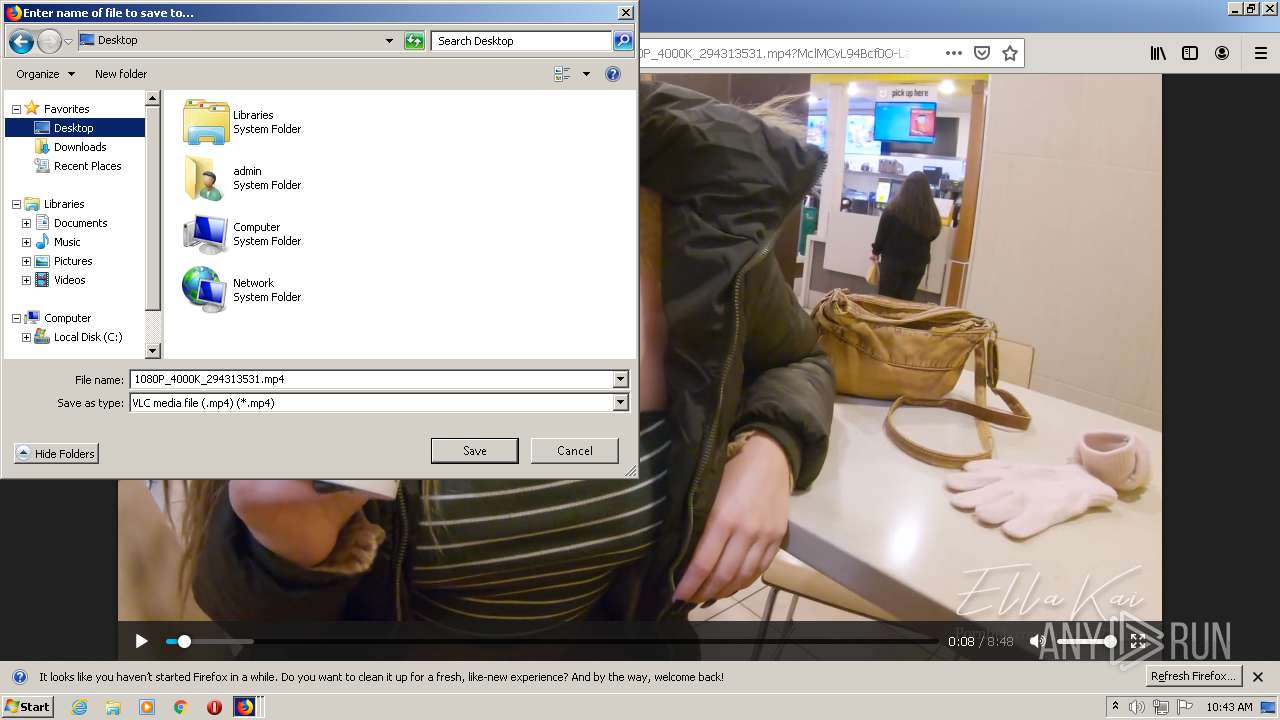Save page to Pocket
Screen dimensions: 1280x720
pos(982,53)
